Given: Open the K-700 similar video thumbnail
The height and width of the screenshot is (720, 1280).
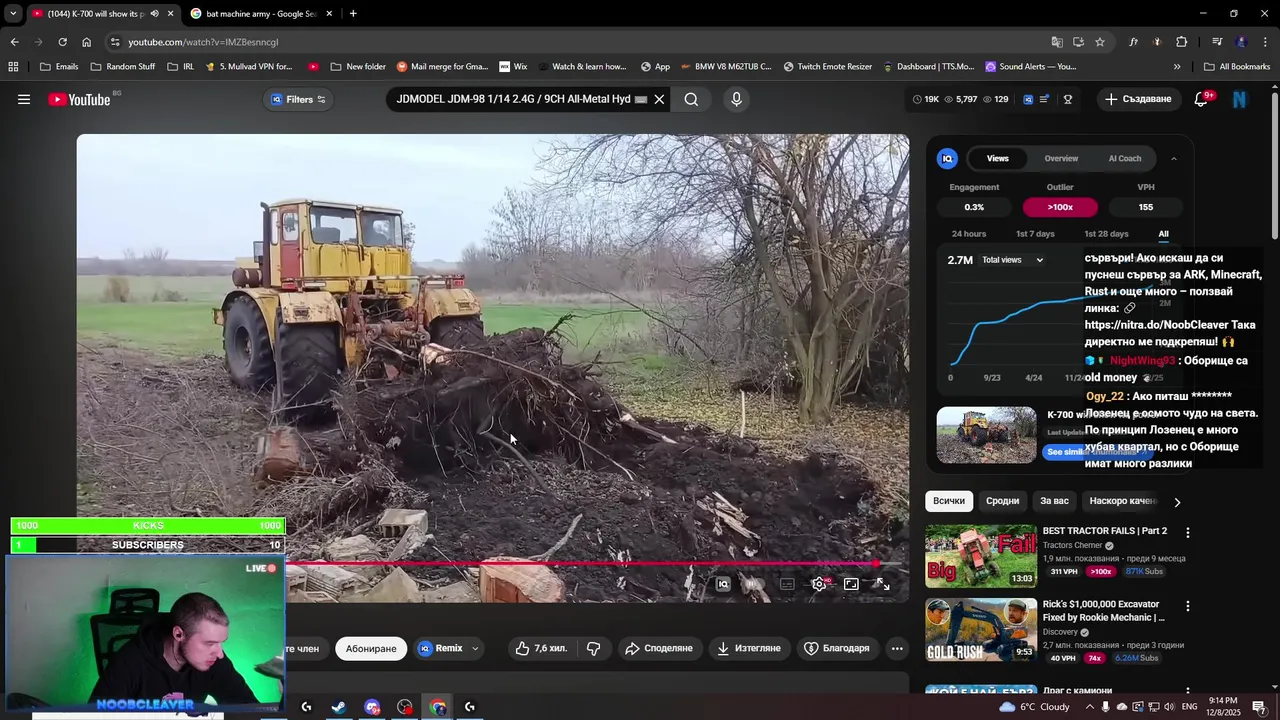Looking at the screenshot, I should [987, 435].
